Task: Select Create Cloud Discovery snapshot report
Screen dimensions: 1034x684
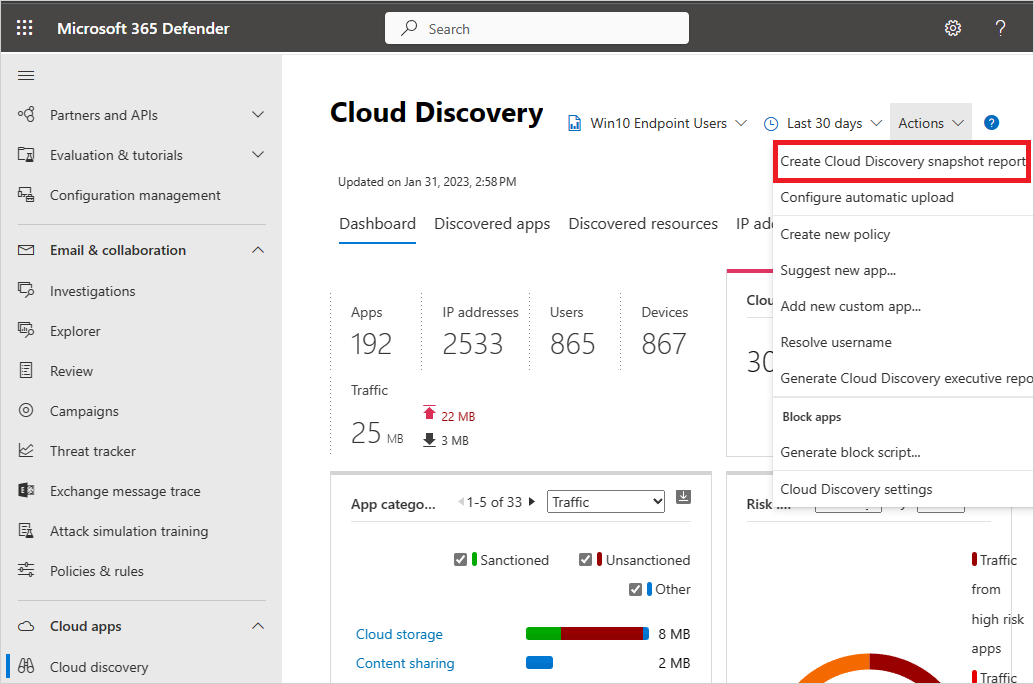Action: pos(901,161)
